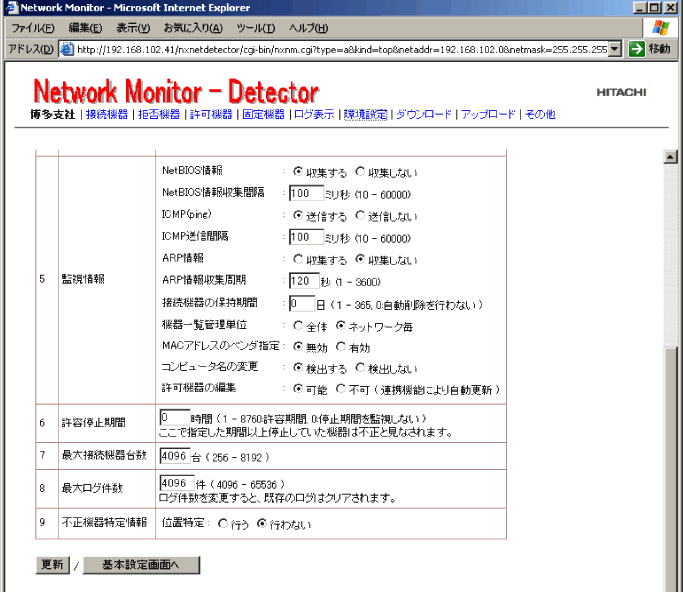Click the 最大ログ件数 input field
The width and height of the screenshot is (683, 592).
[177, 483]
